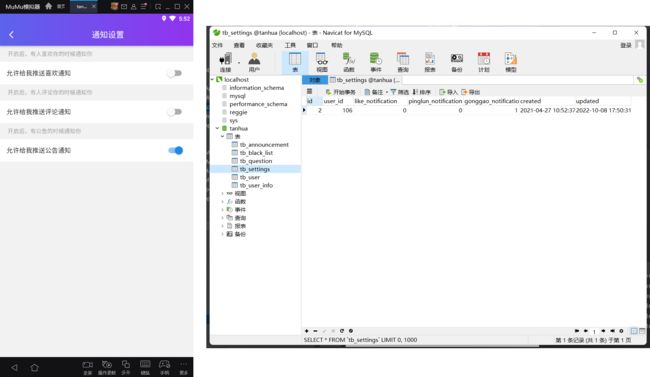Open the 连接 connection tool in Navicat
The width and height of the screenshot is (650, 377).
(225, 62)
